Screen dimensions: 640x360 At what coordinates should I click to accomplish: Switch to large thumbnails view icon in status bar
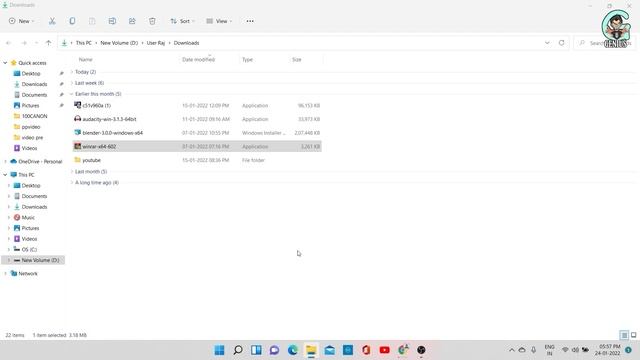coord(633,335)
